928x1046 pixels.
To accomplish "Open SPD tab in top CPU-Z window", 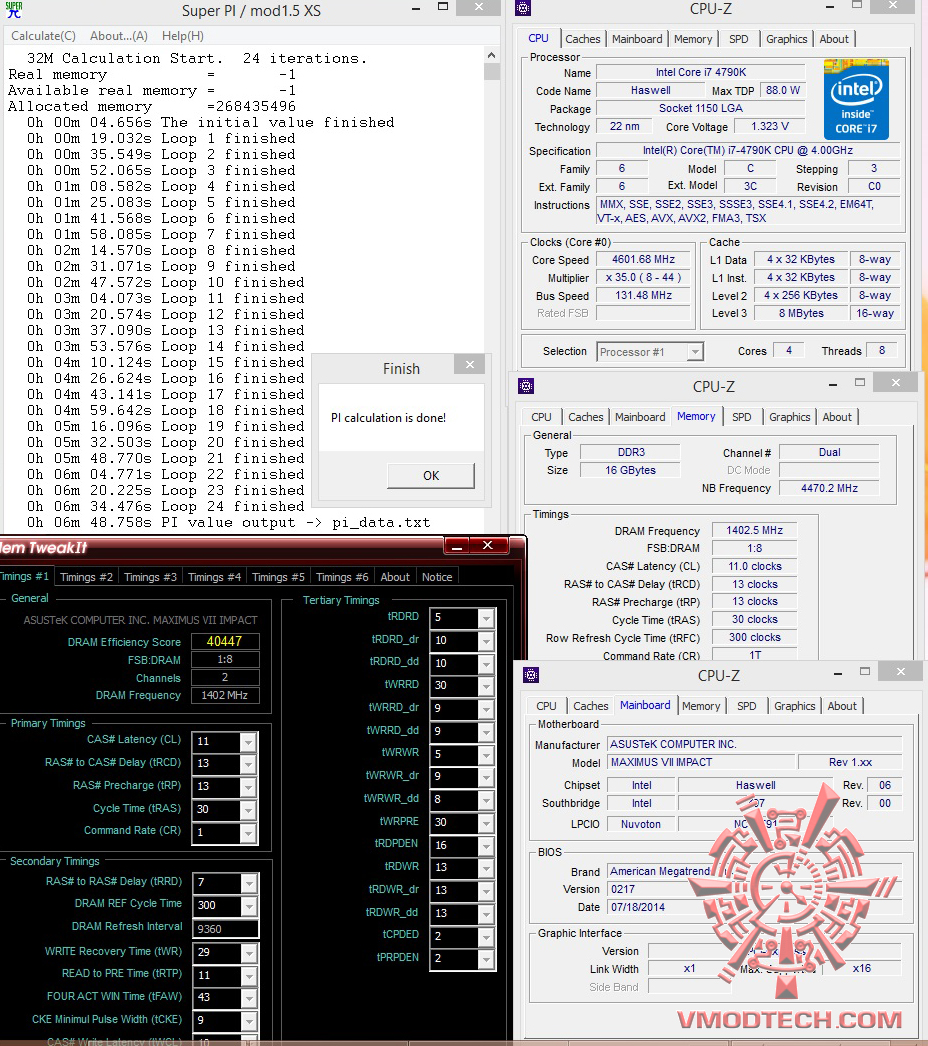I will [739, 39].
